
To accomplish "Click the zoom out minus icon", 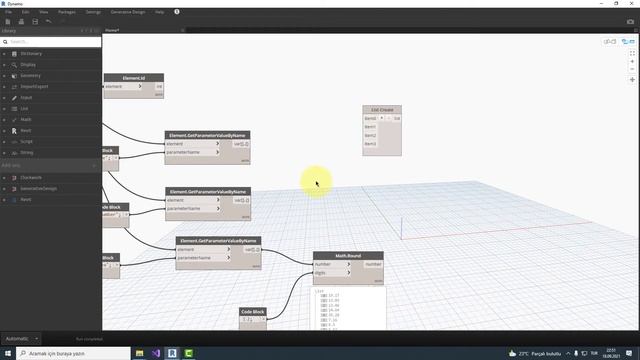I will point(632,69).
